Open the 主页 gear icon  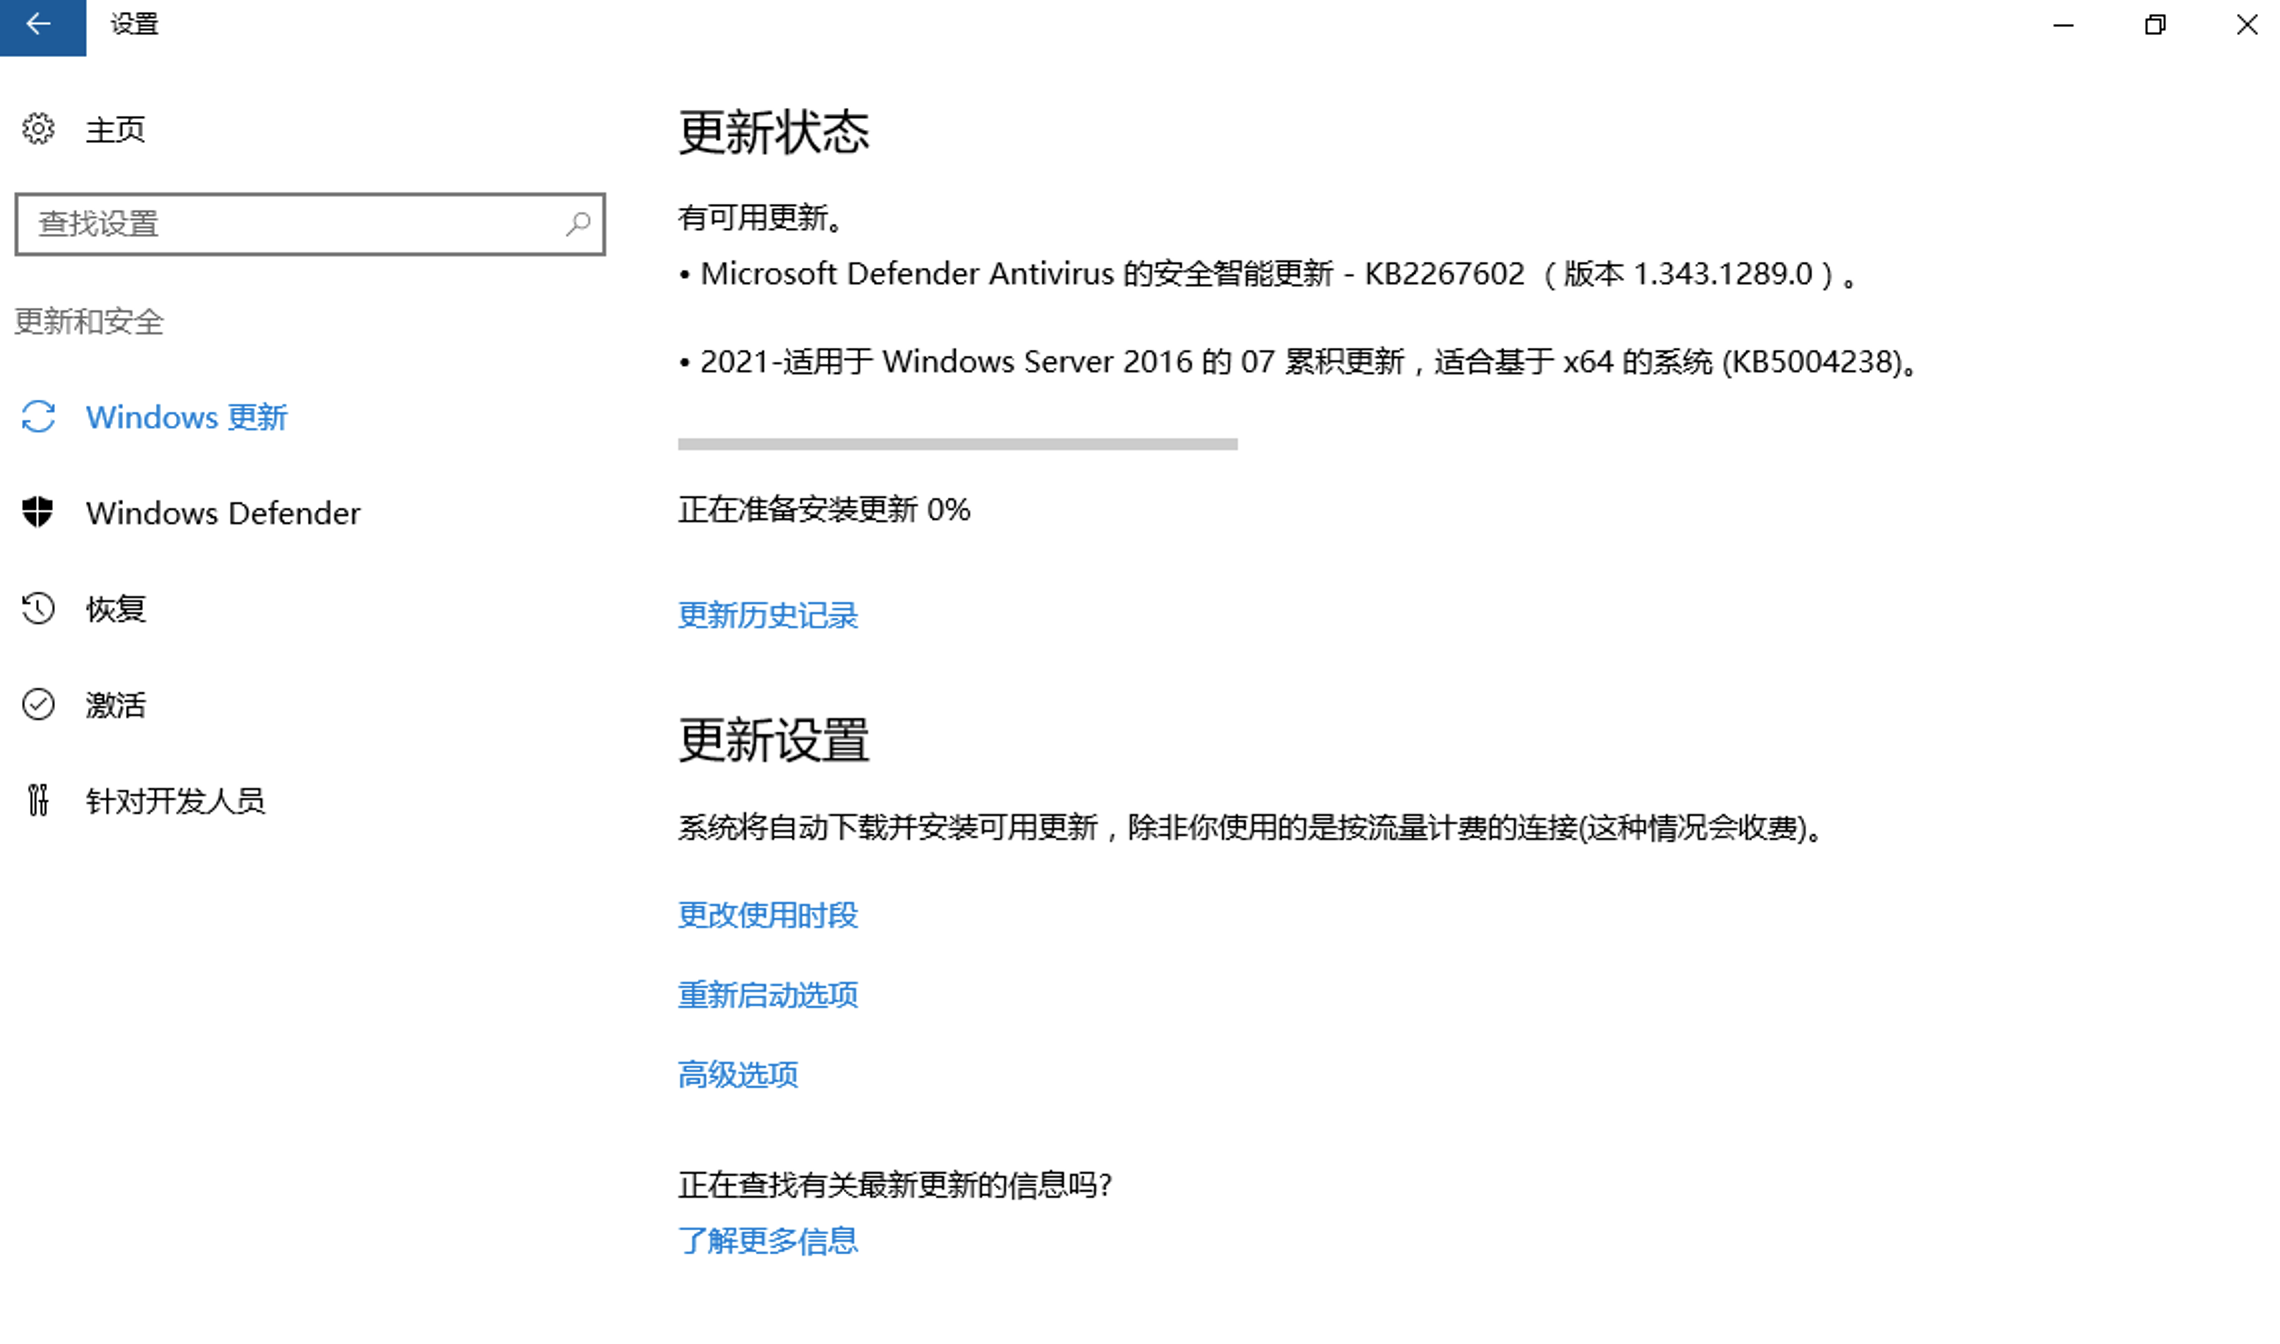(38, 129)
